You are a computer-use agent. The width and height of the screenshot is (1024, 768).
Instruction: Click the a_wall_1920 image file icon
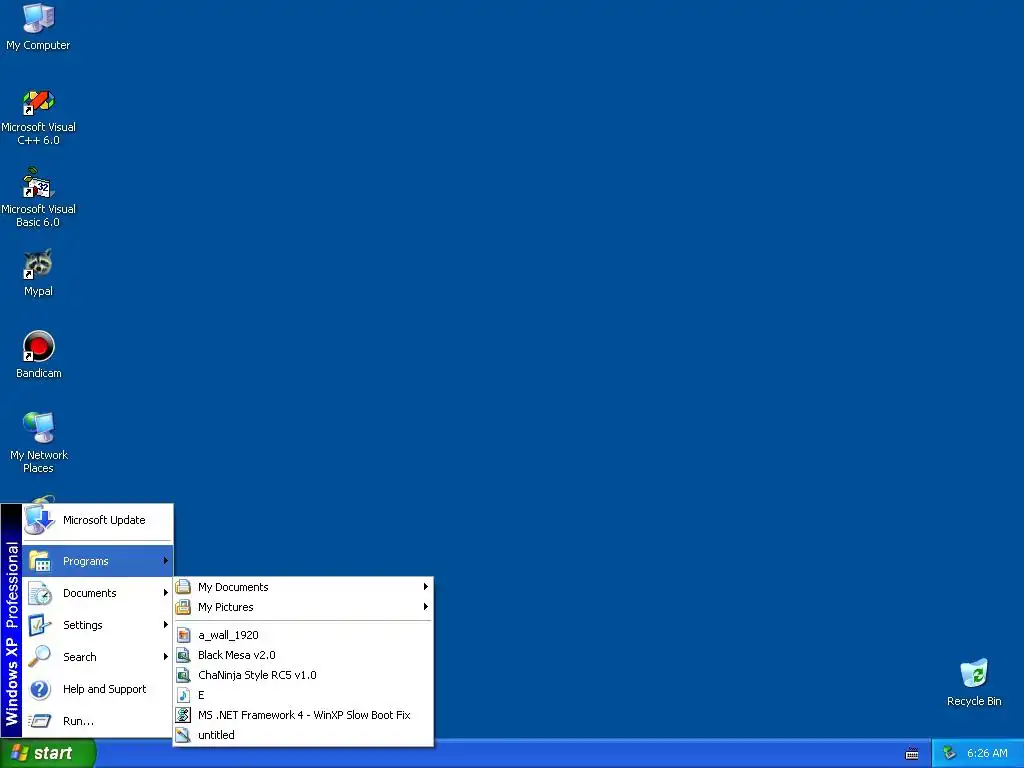point(184,635)
